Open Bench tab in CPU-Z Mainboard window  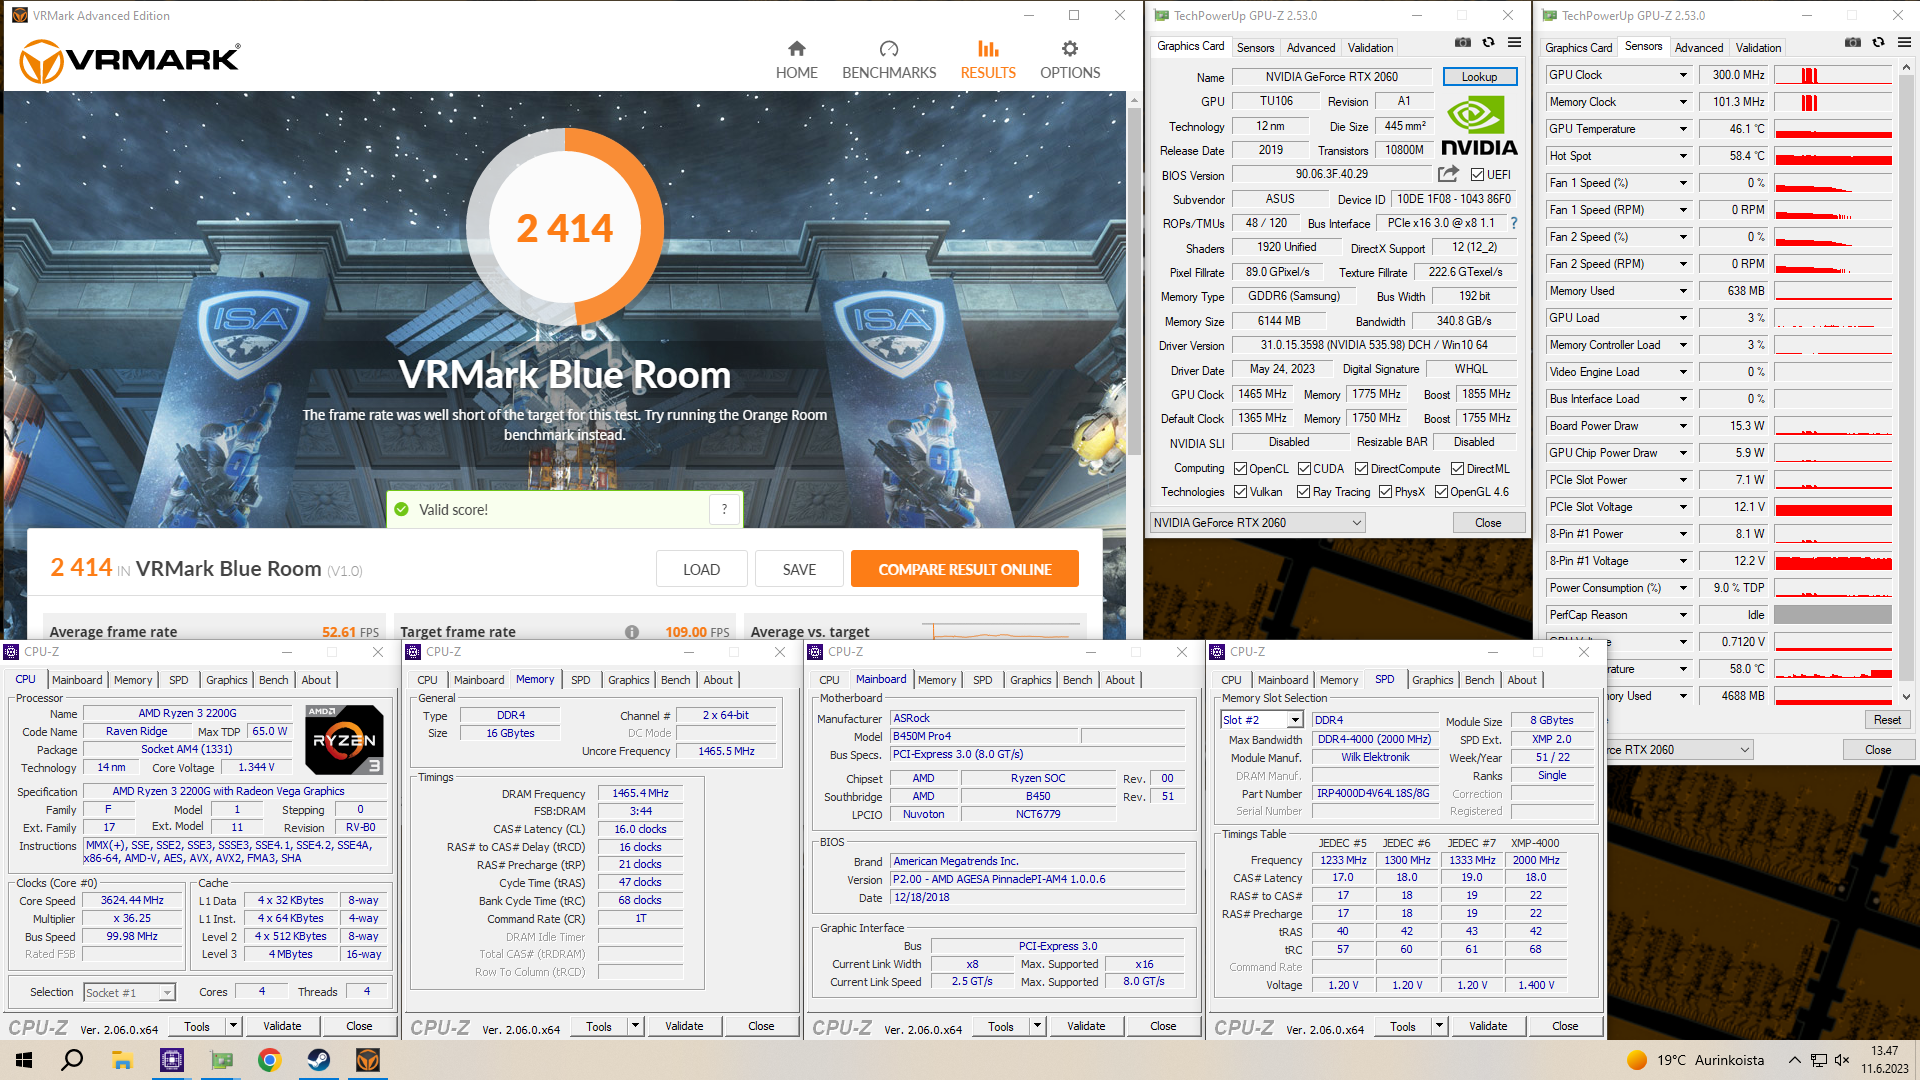[x=1077, y=680]
